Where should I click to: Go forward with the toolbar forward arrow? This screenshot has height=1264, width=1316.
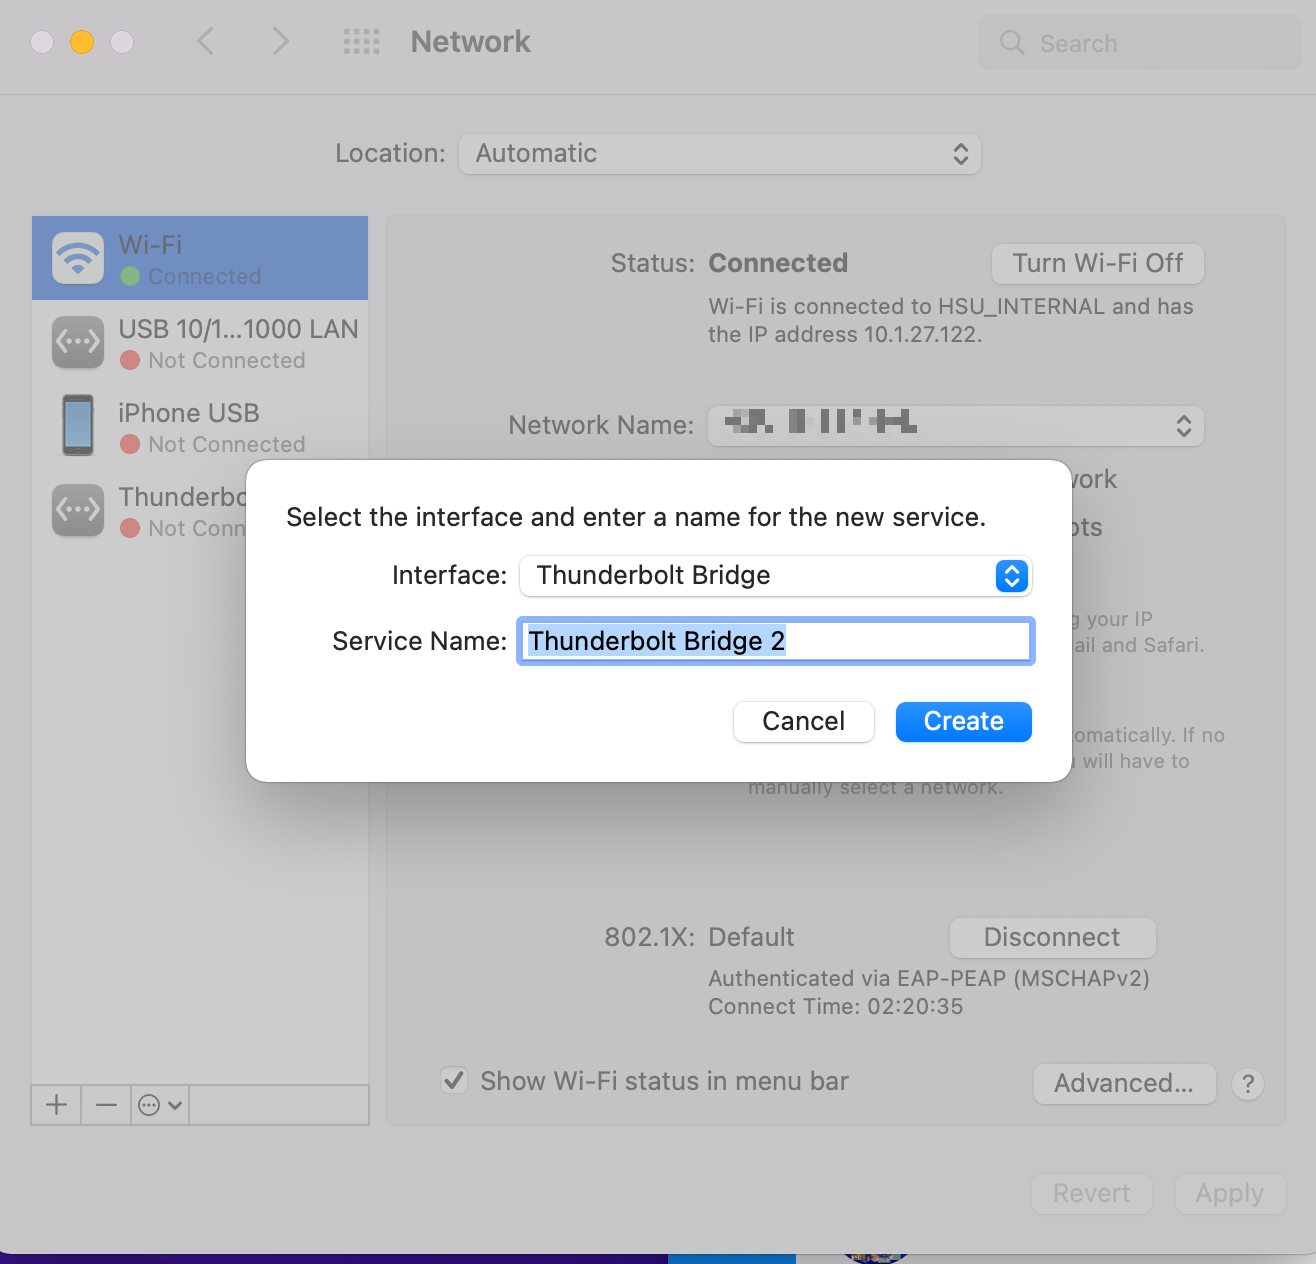click(x=280, y=42)
